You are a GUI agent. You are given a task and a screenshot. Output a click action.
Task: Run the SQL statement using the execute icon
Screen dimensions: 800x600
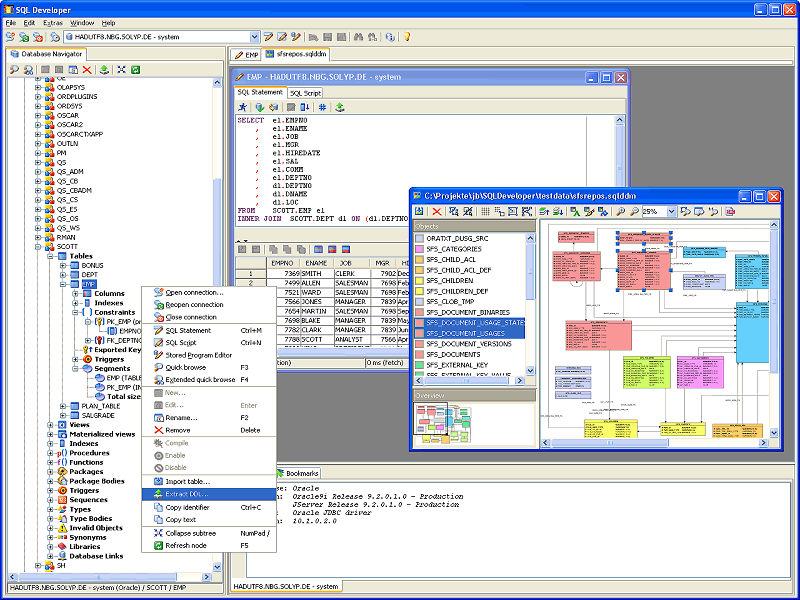tap(243, 107)
